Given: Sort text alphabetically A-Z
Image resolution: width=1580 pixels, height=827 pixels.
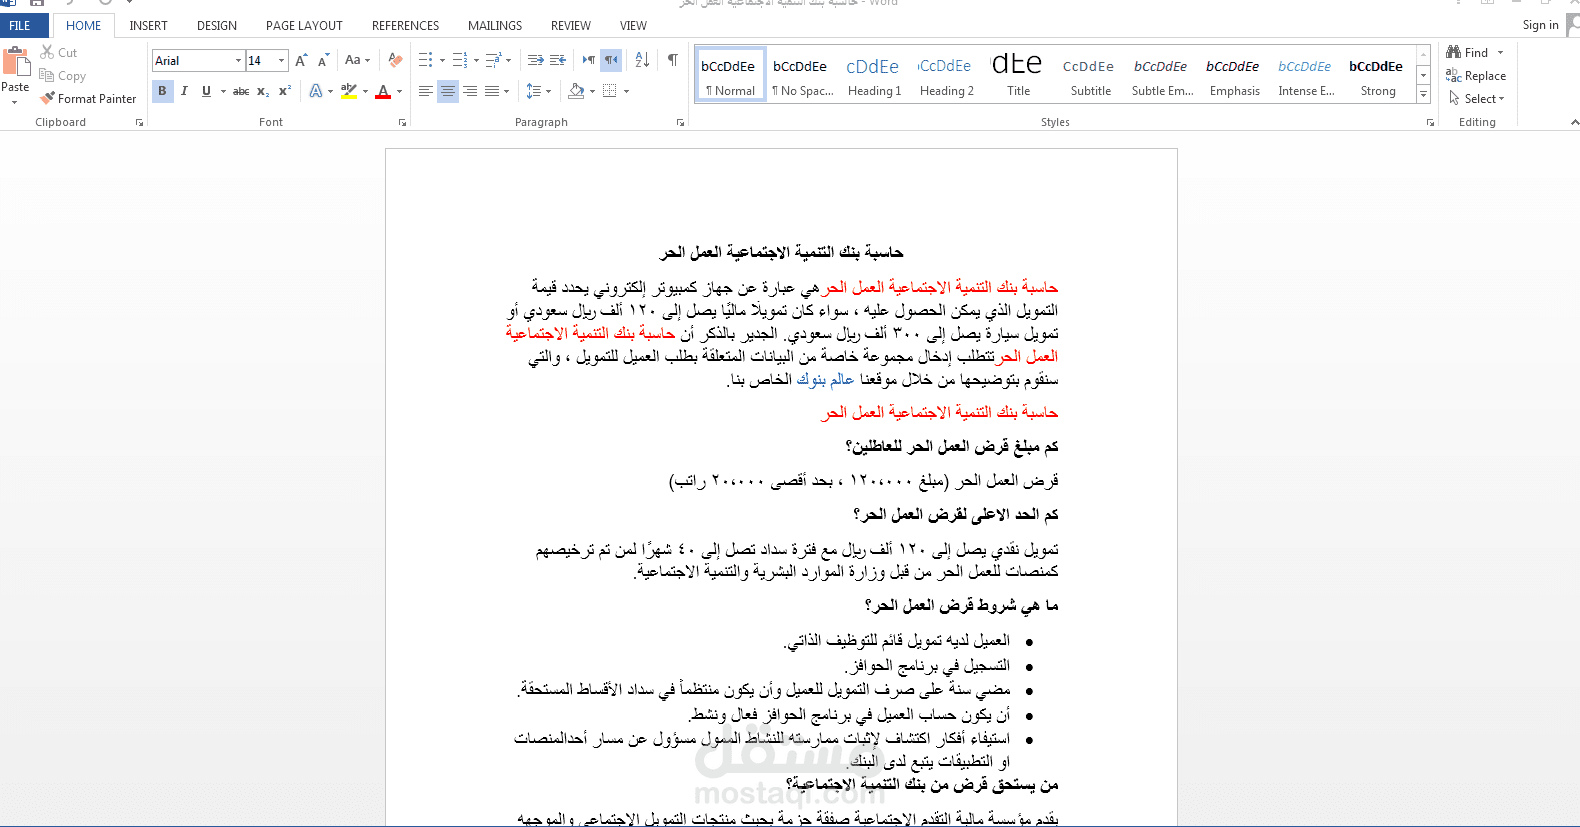Looking at the screenshot, I should pos(642,60).
